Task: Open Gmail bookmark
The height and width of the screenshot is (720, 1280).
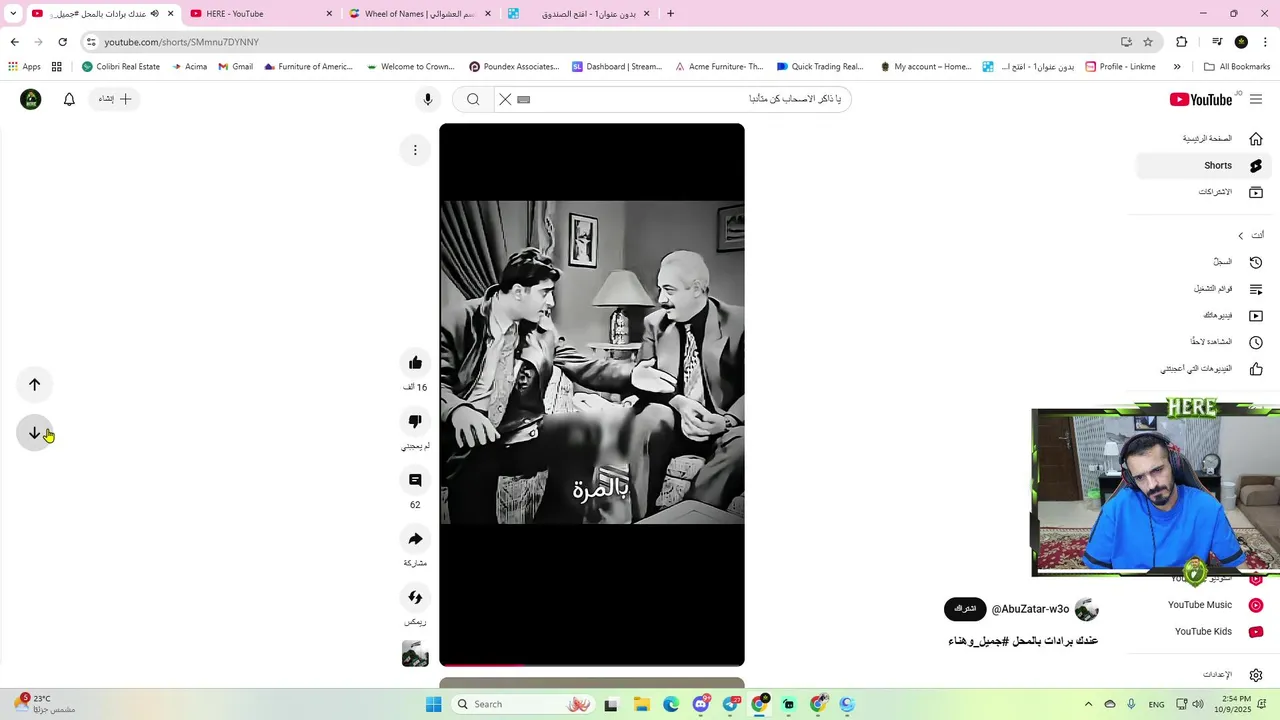Action: 235,67
